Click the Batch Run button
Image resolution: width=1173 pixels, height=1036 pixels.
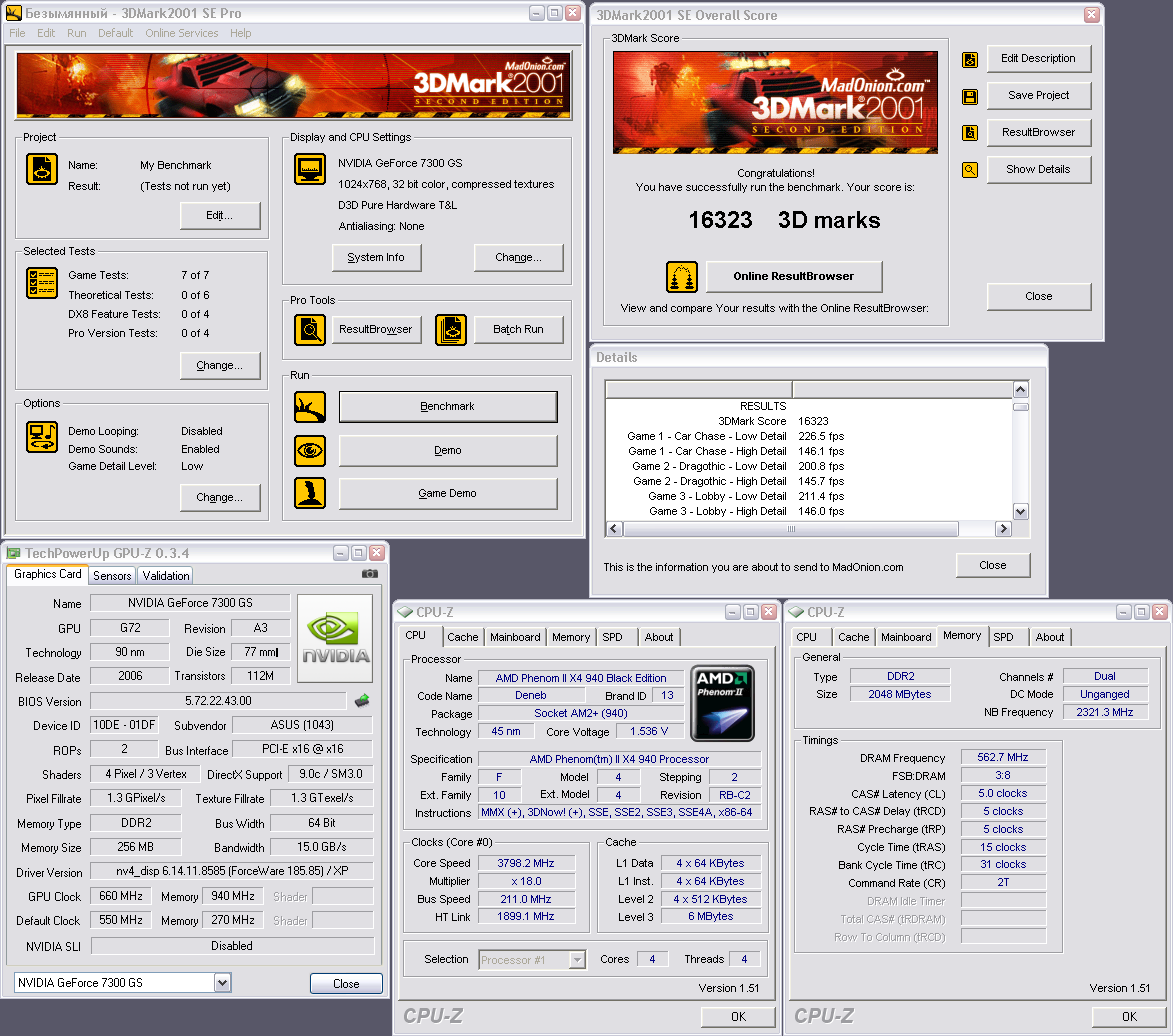(x=518, y=329)
